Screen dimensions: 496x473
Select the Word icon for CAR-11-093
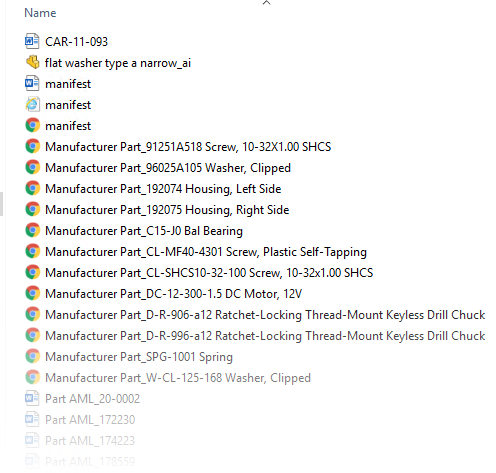coord(32,41)
